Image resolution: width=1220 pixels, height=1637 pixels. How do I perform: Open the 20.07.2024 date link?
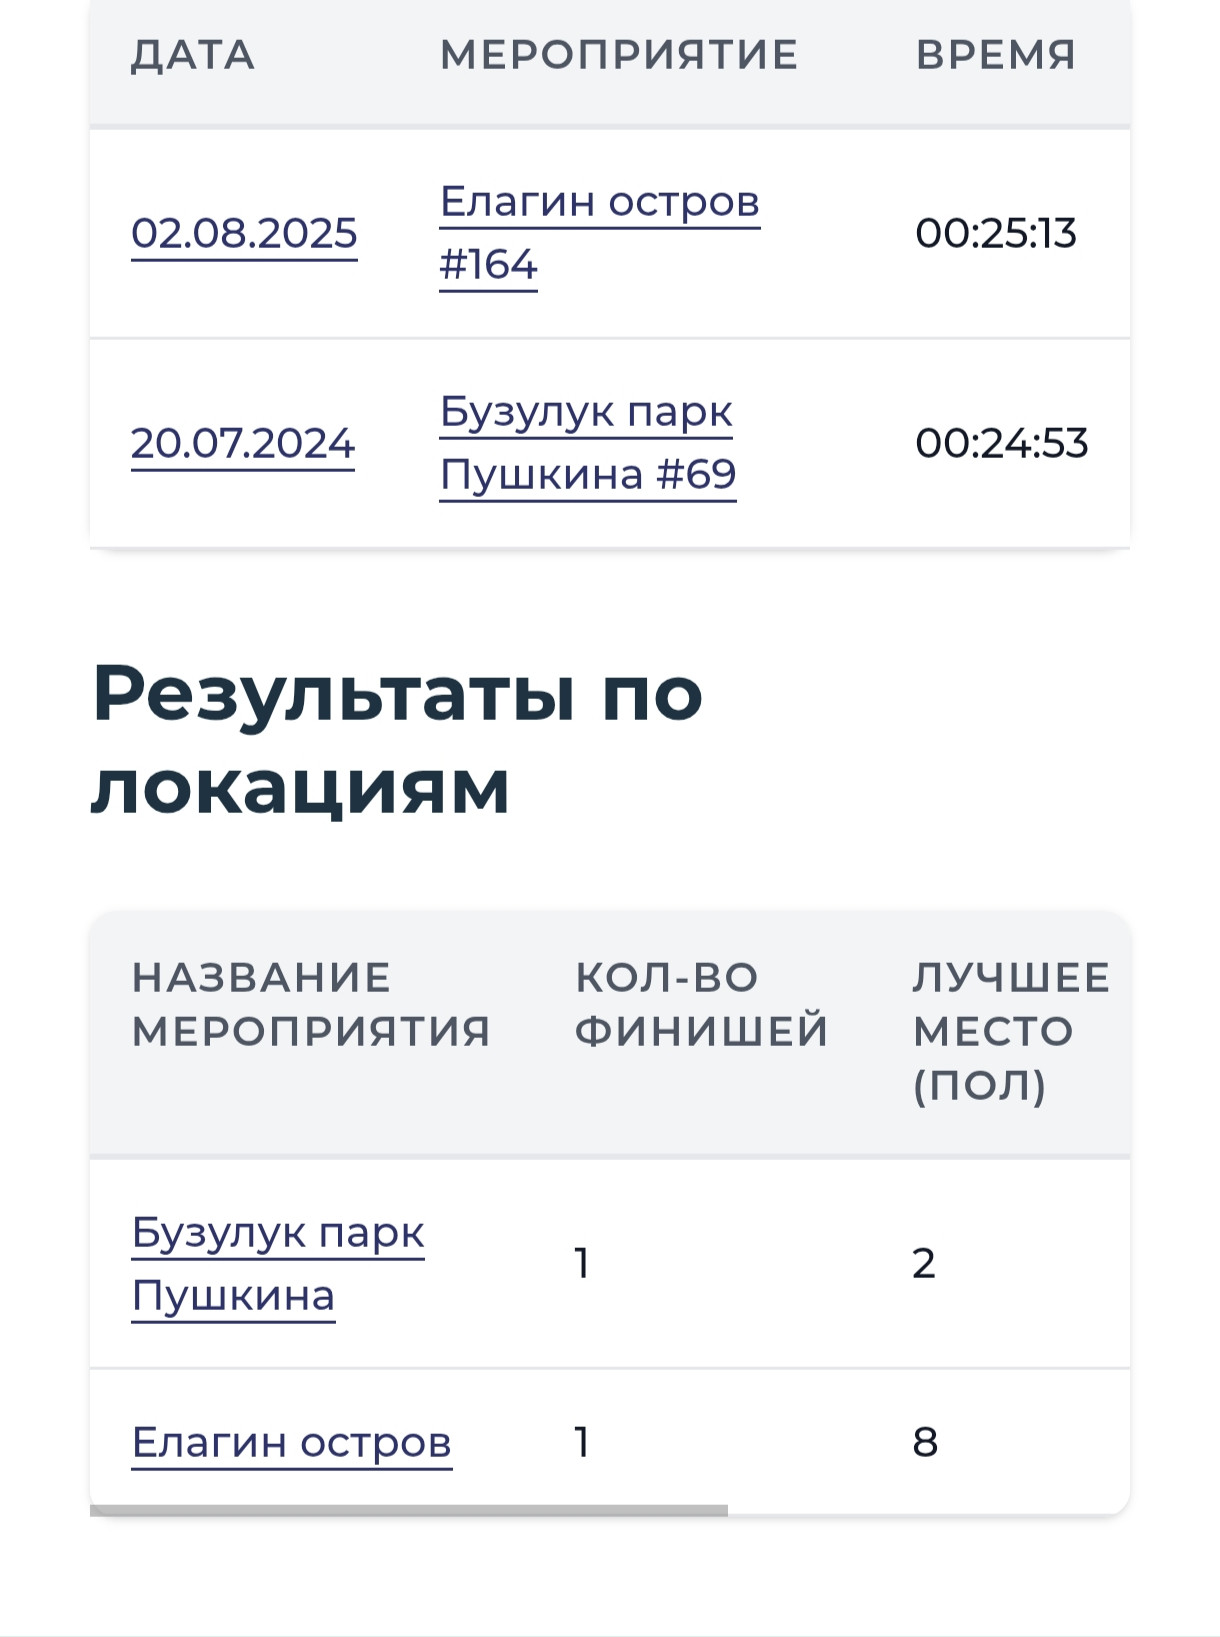[x=243, y=443]
